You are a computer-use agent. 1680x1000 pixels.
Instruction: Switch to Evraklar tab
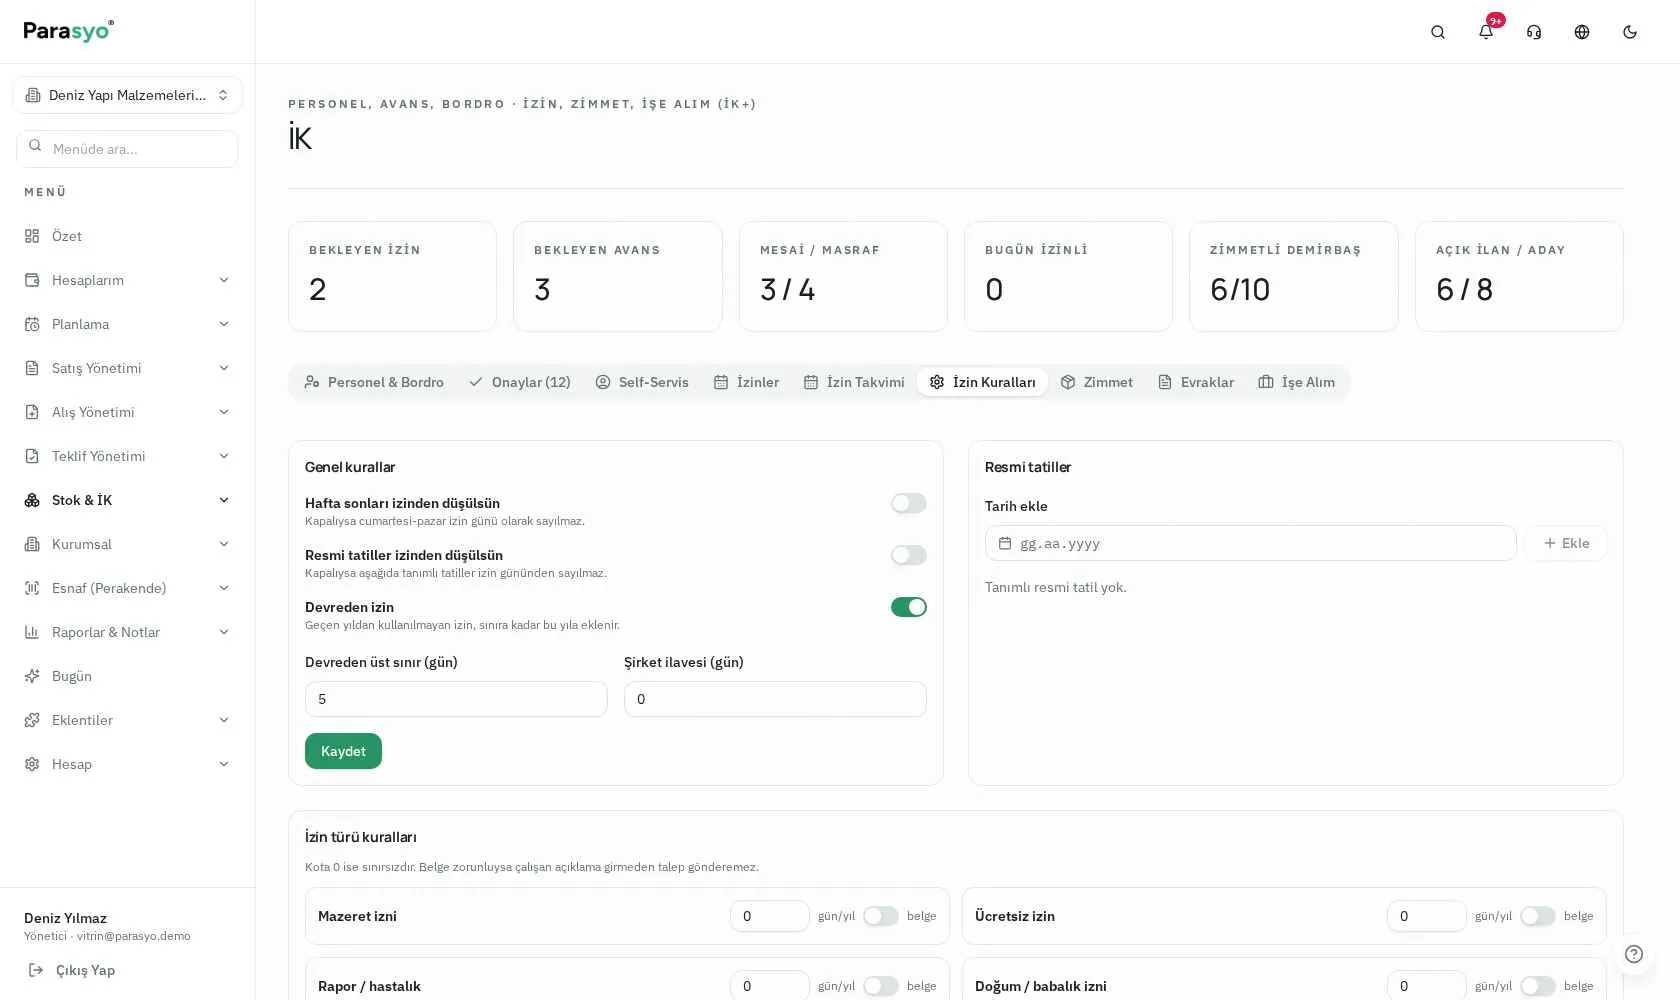(1196, 382)
